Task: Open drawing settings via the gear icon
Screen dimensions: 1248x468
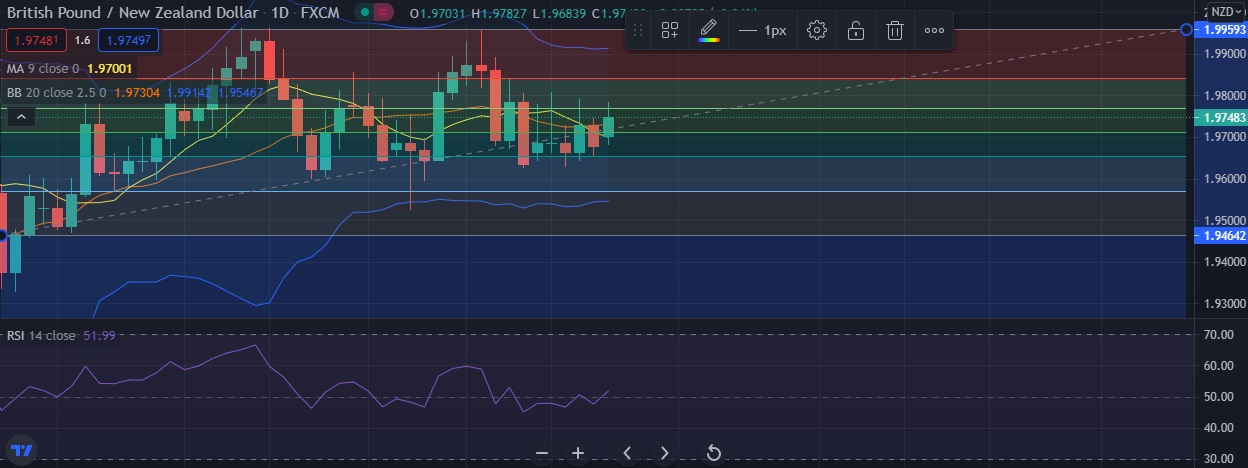Action: pyautogui.click(x=817, y=31)
